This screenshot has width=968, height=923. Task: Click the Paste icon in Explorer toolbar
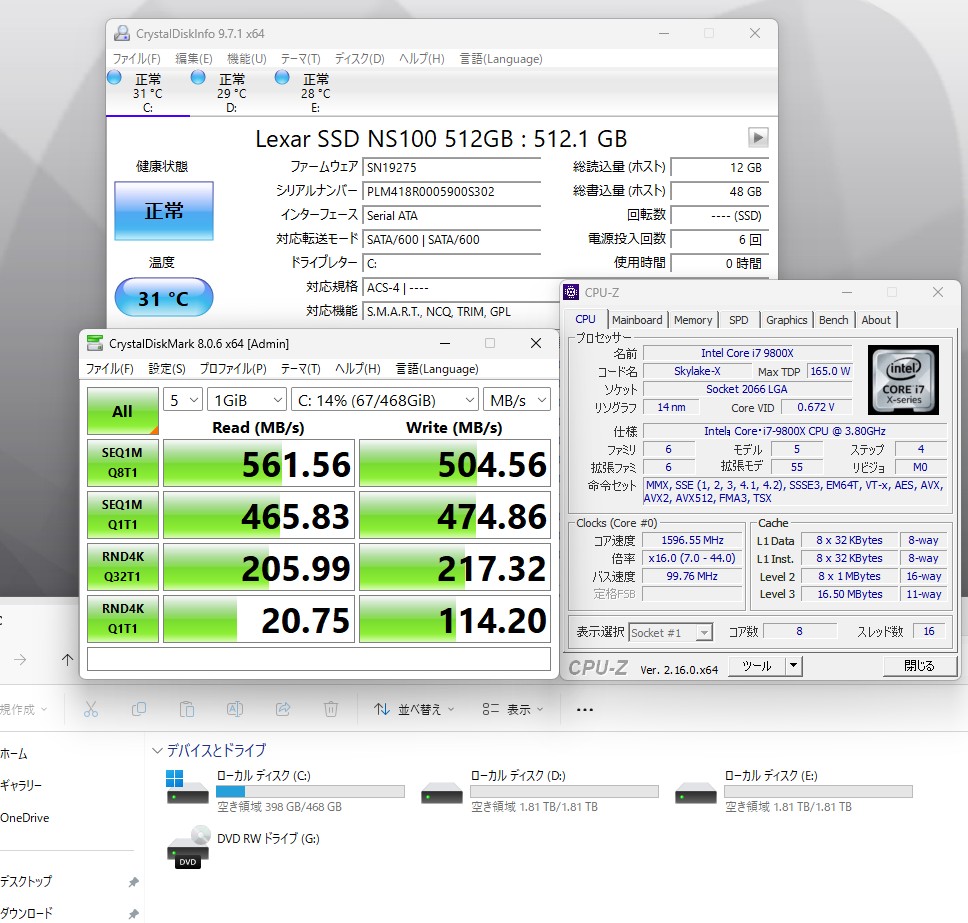click(x=186, y=709)
